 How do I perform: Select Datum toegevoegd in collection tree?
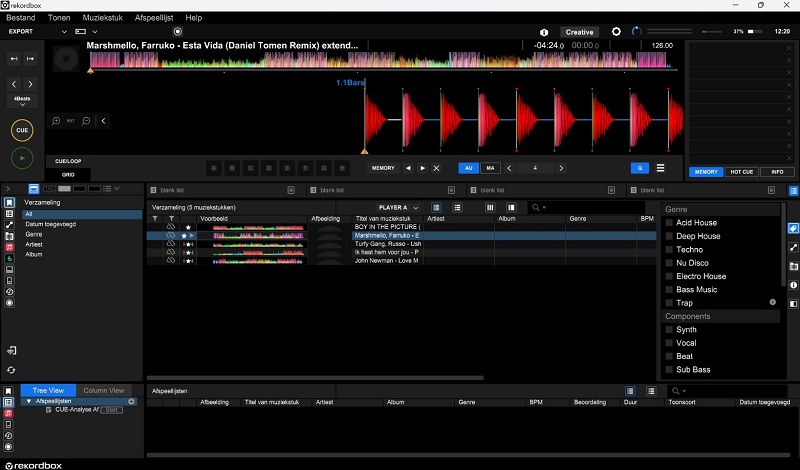pos(51,224)
